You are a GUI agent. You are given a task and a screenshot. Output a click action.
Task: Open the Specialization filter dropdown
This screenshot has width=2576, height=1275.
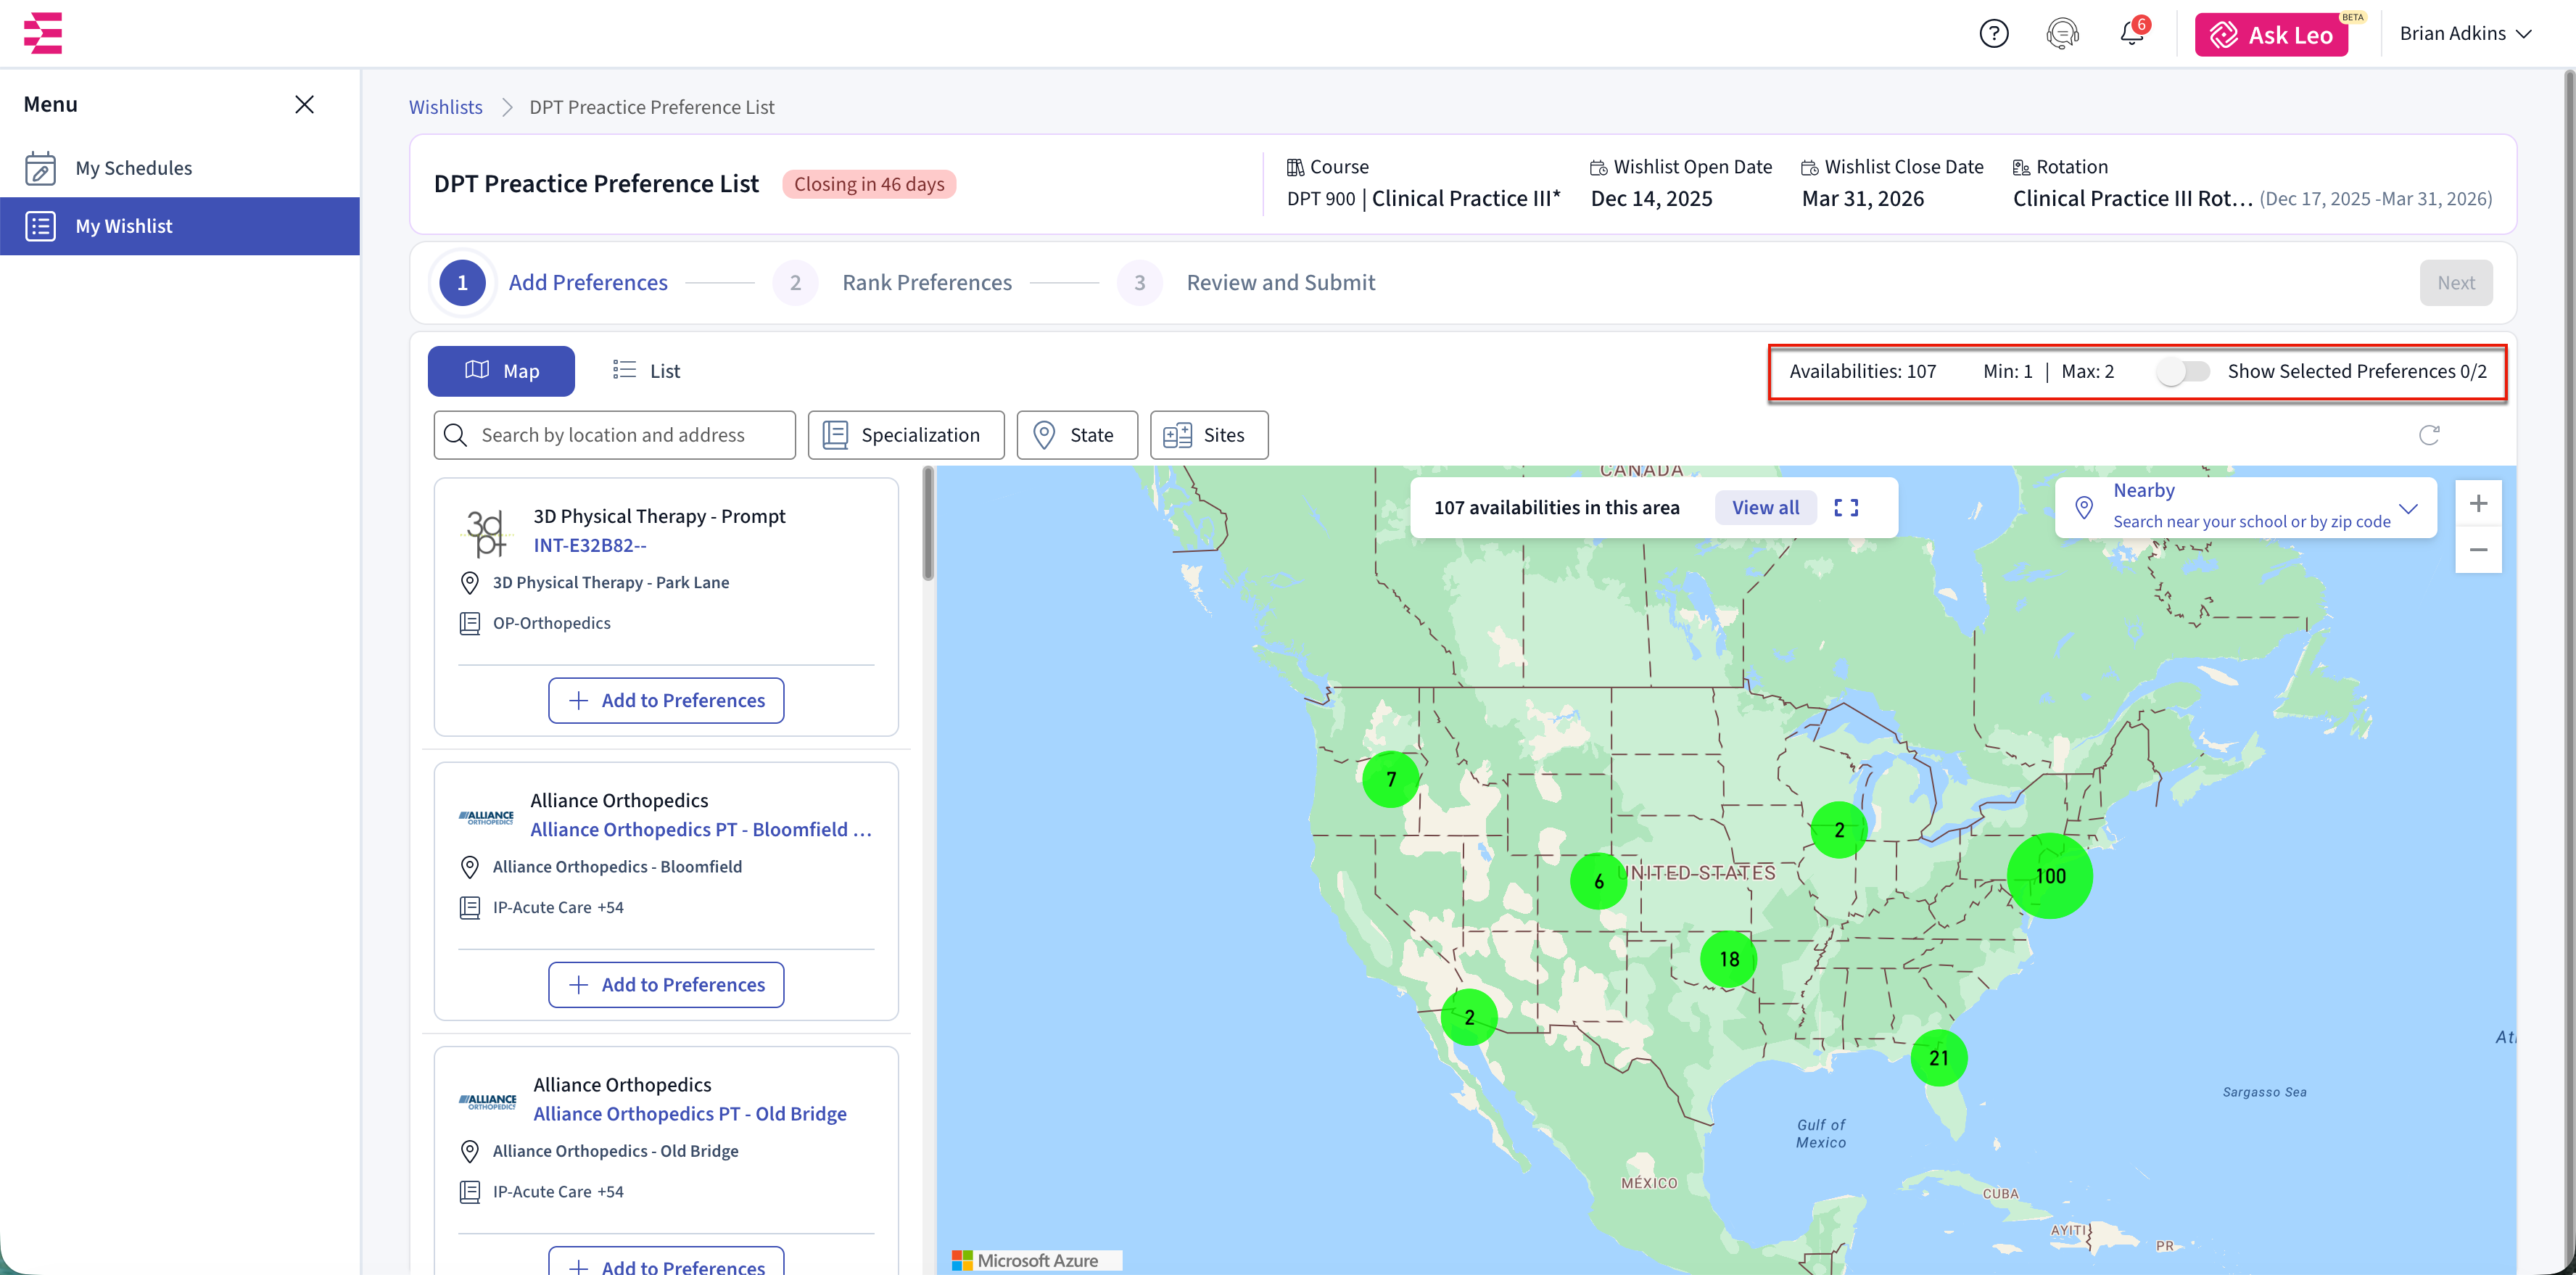[x=905, y=435]
